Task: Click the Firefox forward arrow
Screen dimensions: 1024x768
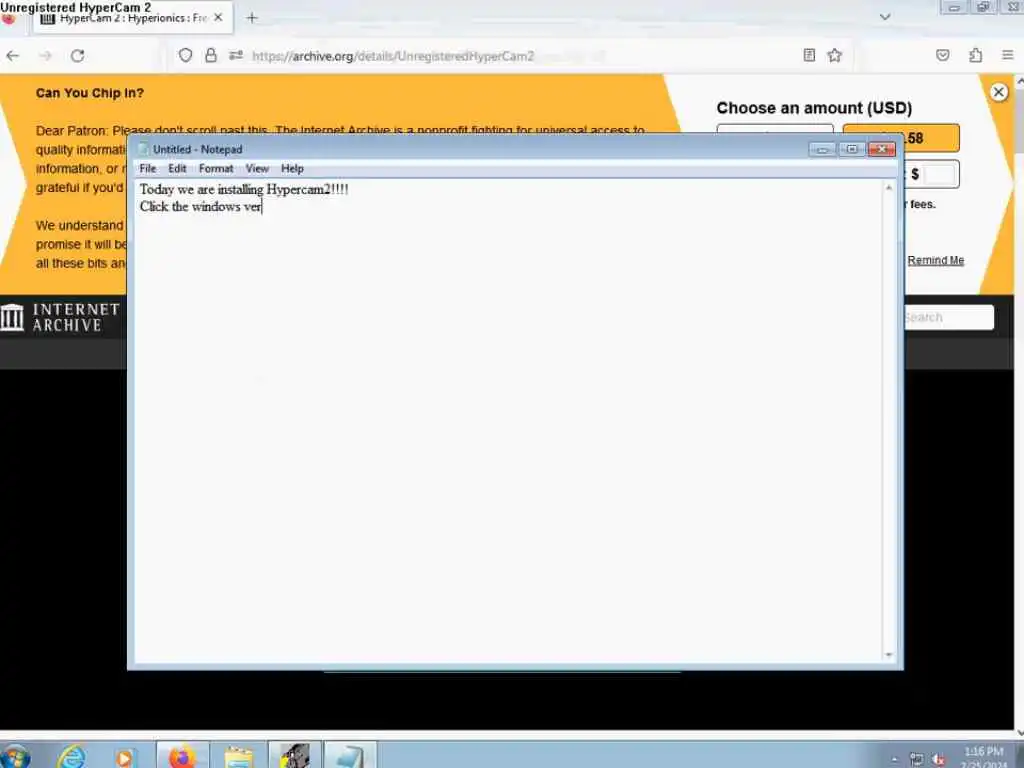Action: pos(45,56)
